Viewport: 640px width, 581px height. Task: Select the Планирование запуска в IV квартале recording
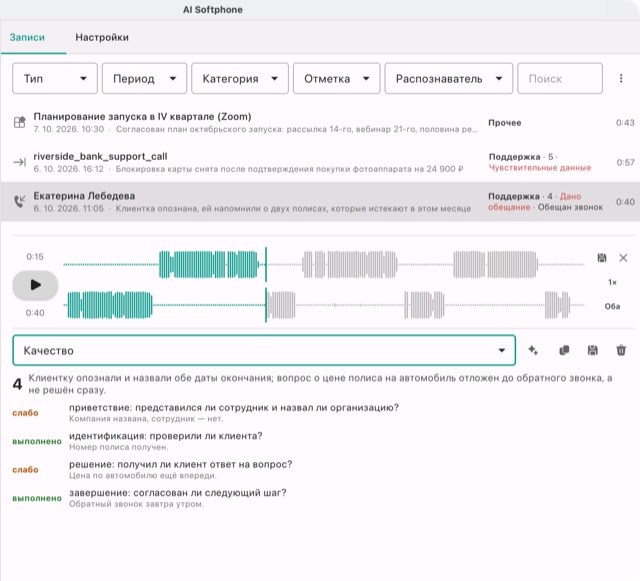[x=320, y=122]
